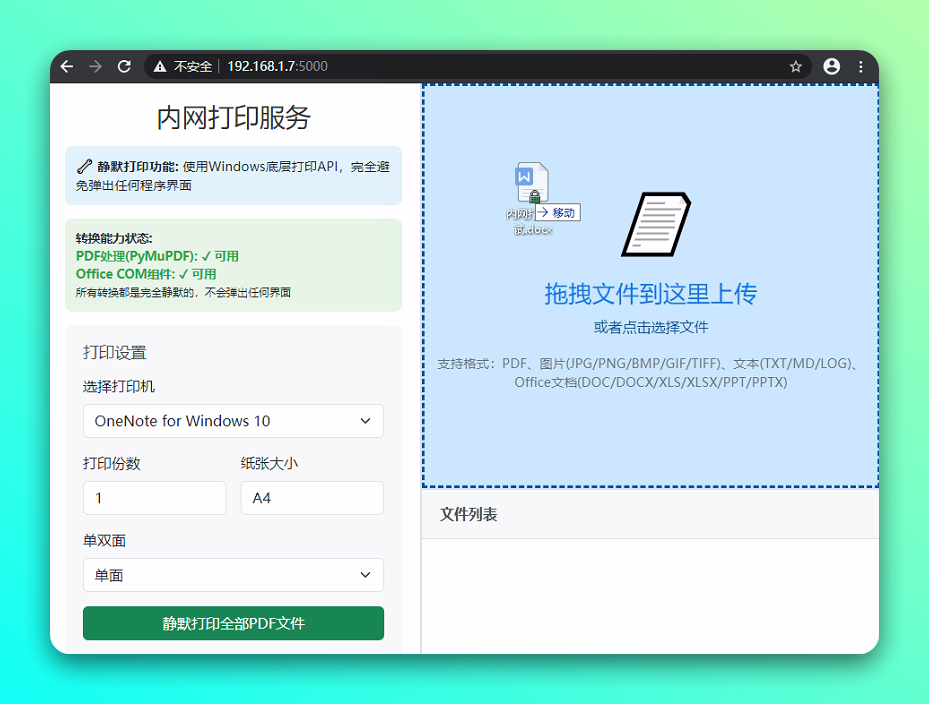Bookmark this page with the star icon
This screenshot has height=704, width=929.
pos(796,67)
